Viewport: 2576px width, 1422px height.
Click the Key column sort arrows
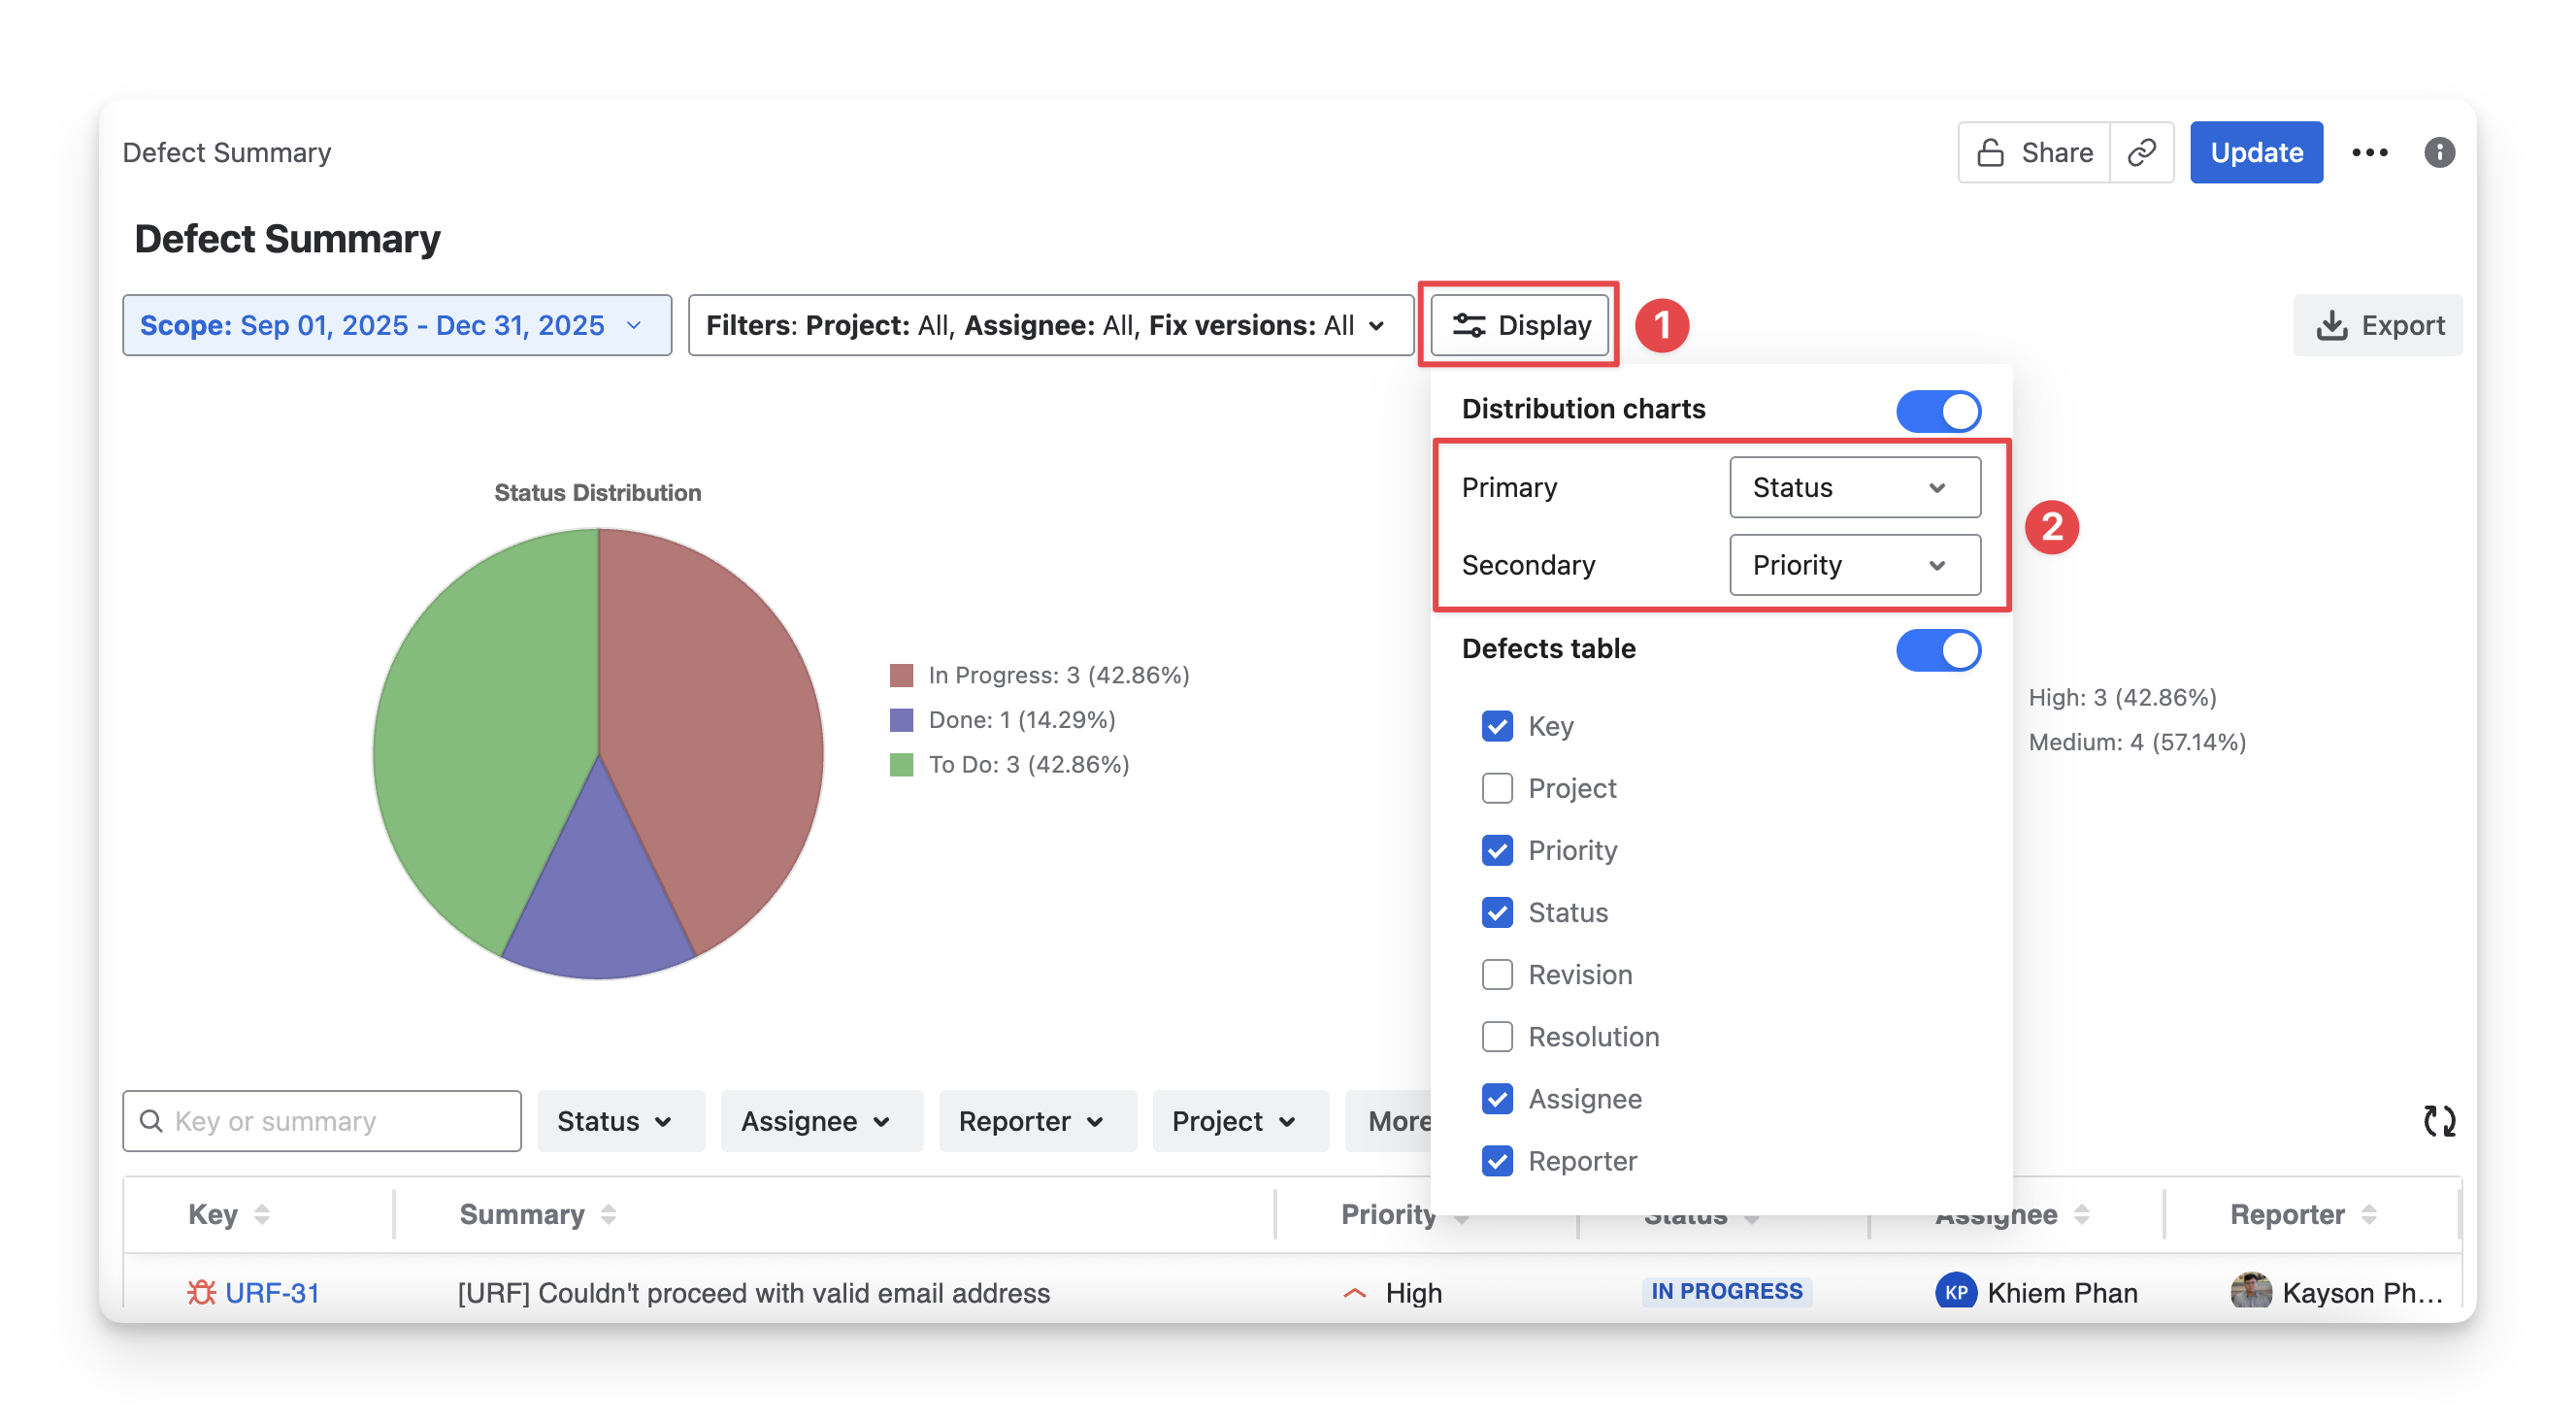click(x=262, y=1214)
